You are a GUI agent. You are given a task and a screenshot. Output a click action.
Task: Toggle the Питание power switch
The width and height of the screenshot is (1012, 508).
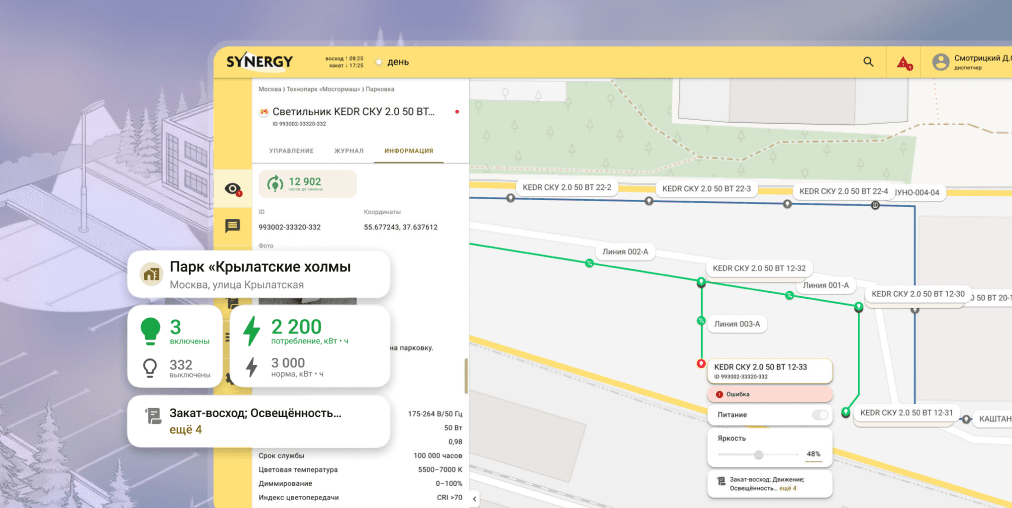[x=820, y=415]
